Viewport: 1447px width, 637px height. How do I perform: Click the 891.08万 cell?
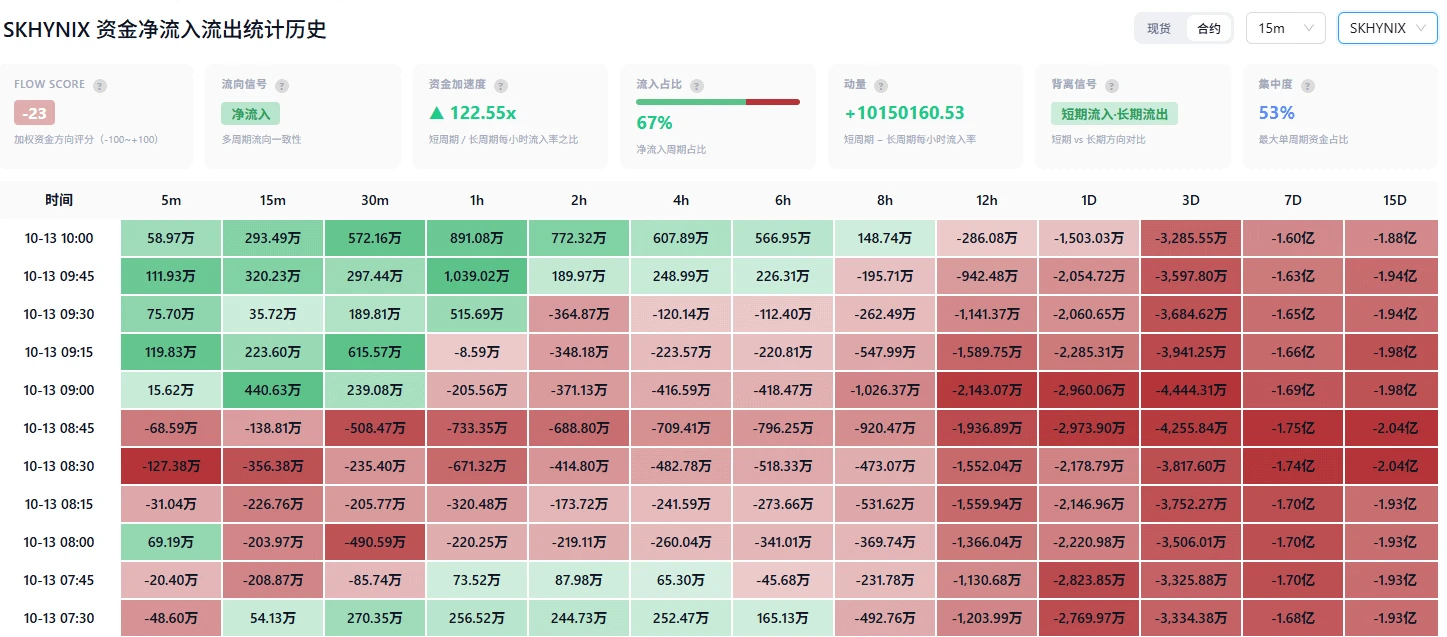[477, 238]
